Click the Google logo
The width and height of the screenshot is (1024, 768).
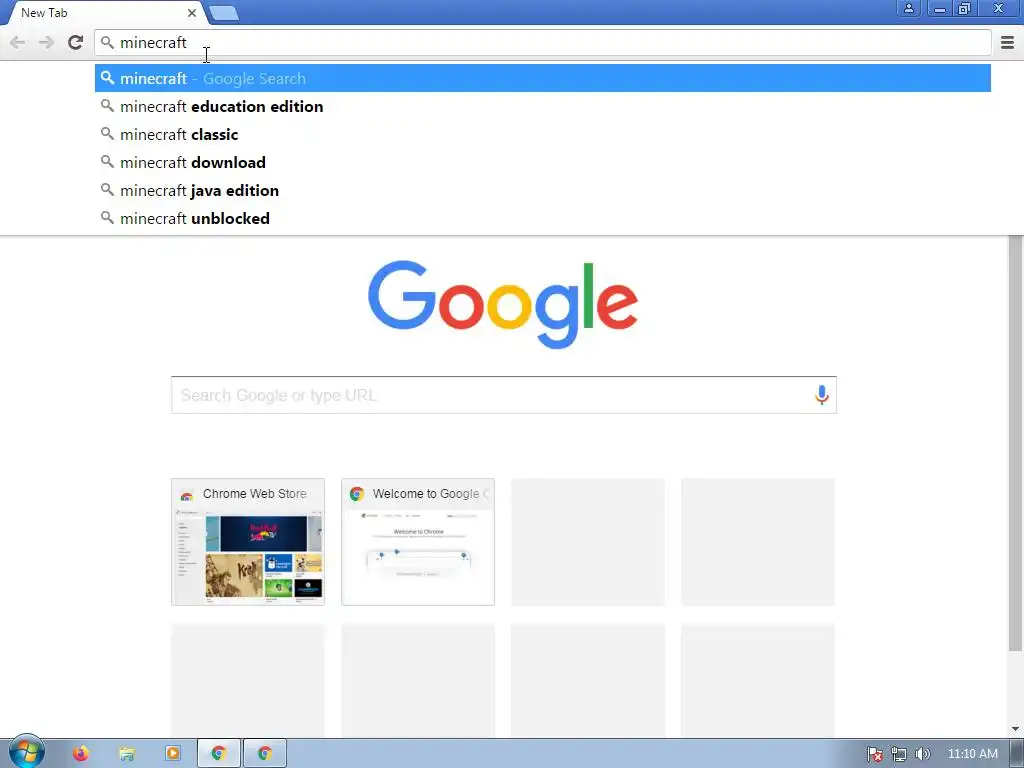click(503, 304)
